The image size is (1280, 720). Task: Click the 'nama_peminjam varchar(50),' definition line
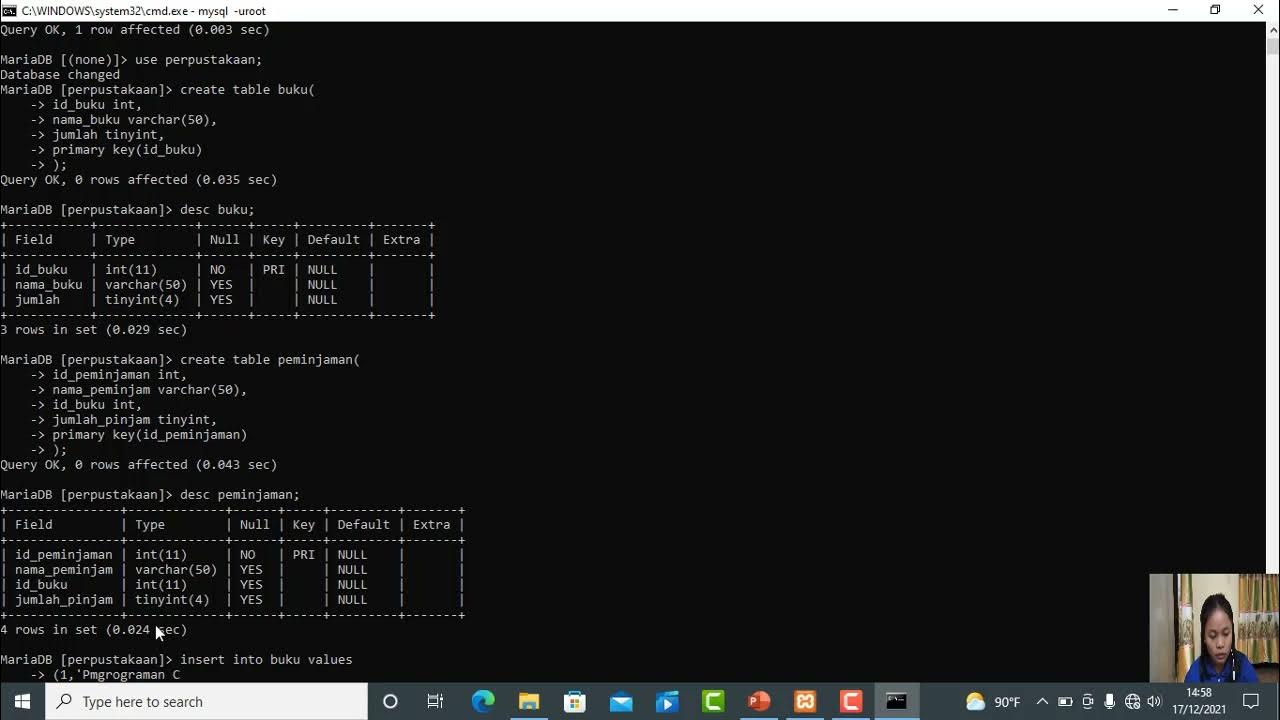[150, 390]
